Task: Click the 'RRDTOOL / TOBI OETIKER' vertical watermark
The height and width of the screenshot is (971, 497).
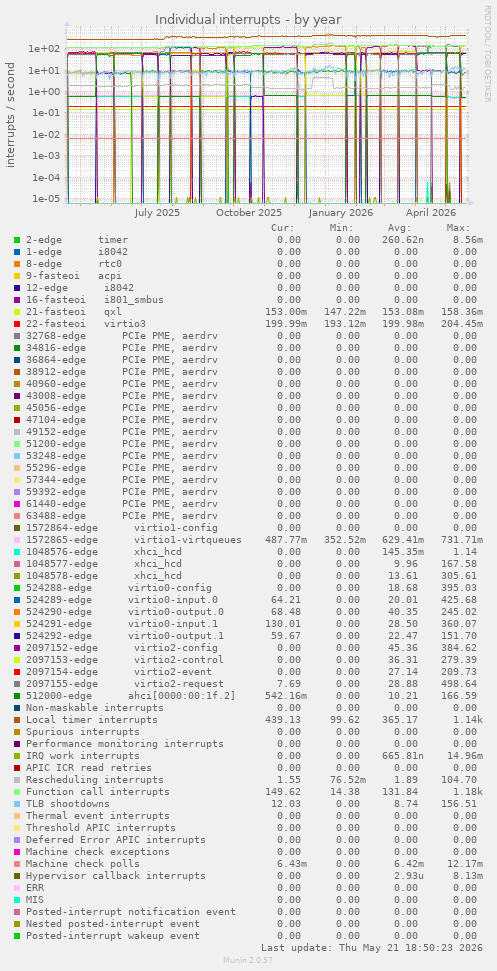Action: pos(487,53)
